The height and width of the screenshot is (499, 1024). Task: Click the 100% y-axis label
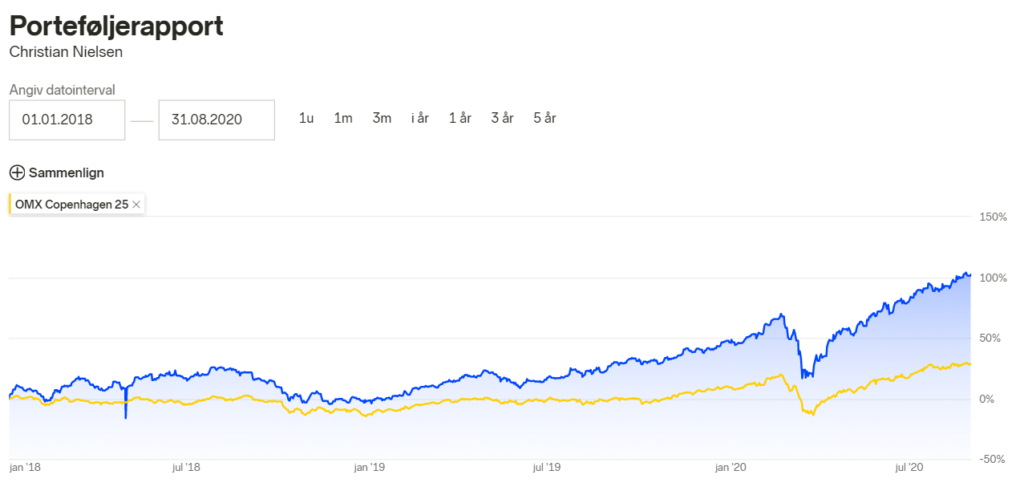point(993,278)
